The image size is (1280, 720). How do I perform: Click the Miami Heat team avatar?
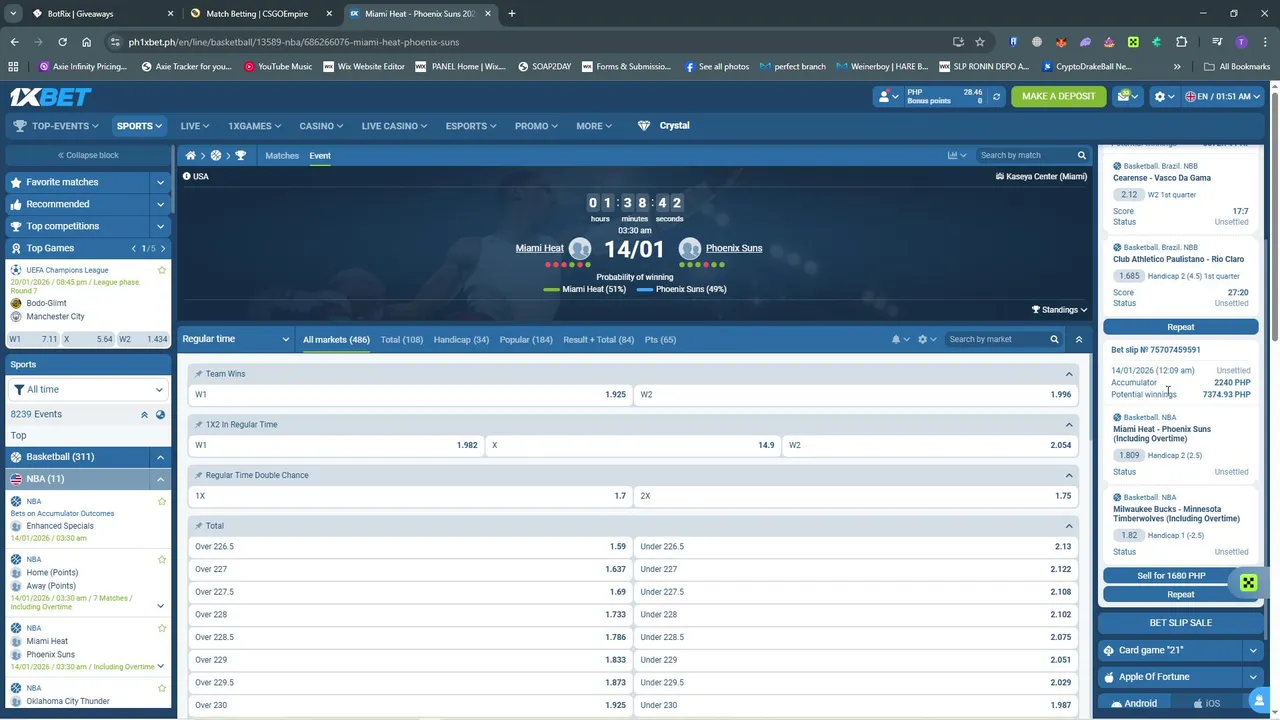tap(580, 249)
